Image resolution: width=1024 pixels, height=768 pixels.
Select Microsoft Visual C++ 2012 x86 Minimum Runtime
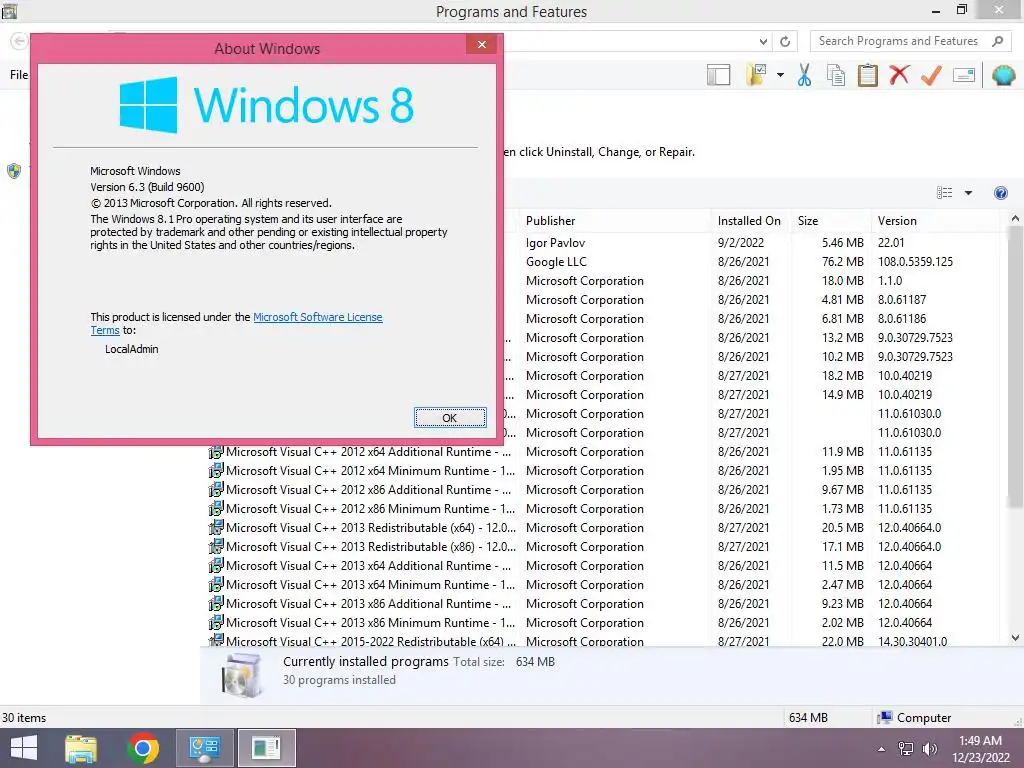(x=370, y=509)
